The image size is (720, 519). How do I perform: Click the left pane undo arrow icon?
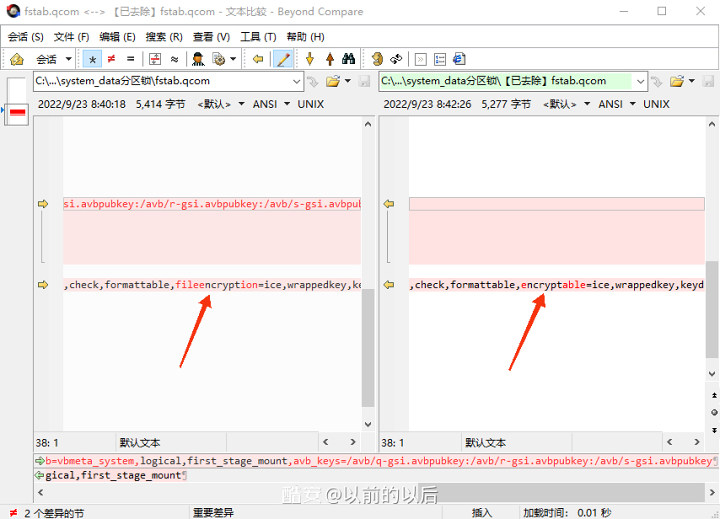(313, 81)
